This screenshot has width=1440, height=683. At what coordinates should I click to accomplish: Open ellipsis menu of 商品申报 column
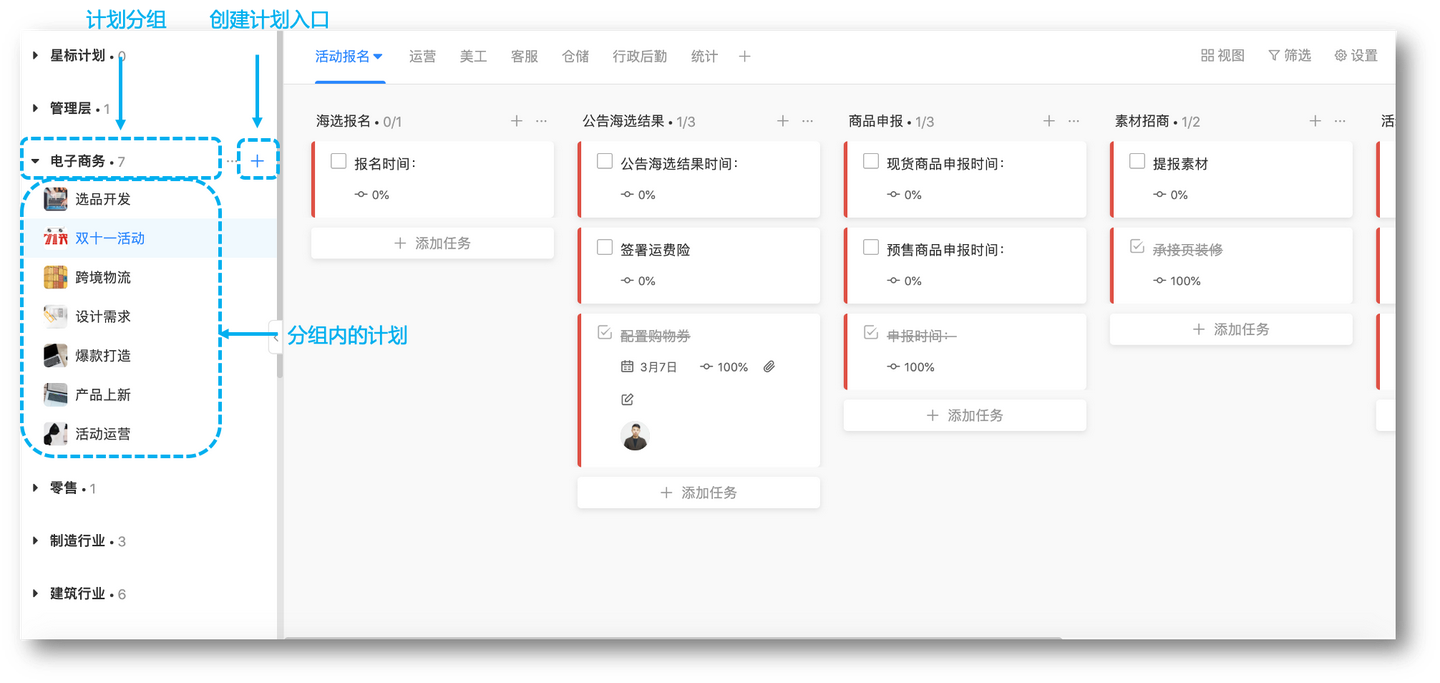click(1074, 121)
